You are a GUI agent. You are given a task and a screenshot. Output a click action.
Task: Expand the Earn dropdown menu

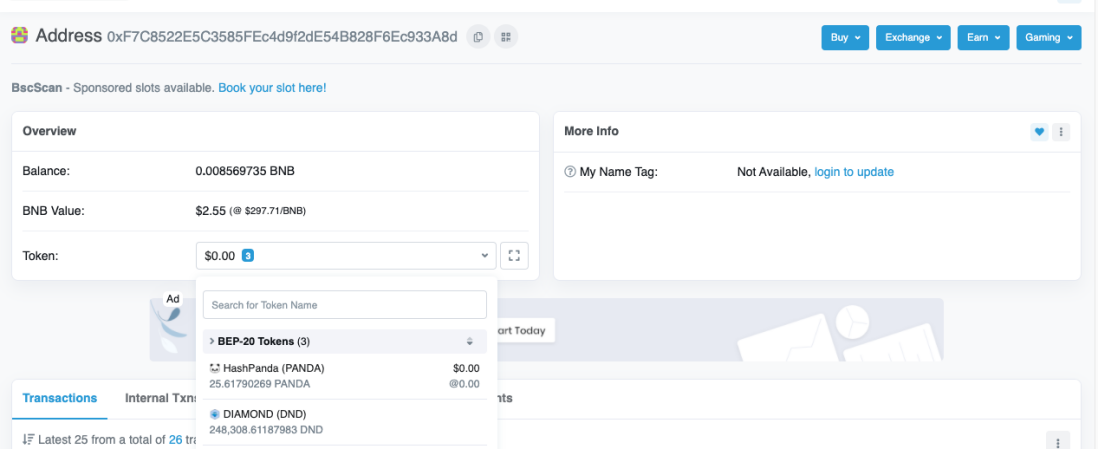tap(983, 37)
